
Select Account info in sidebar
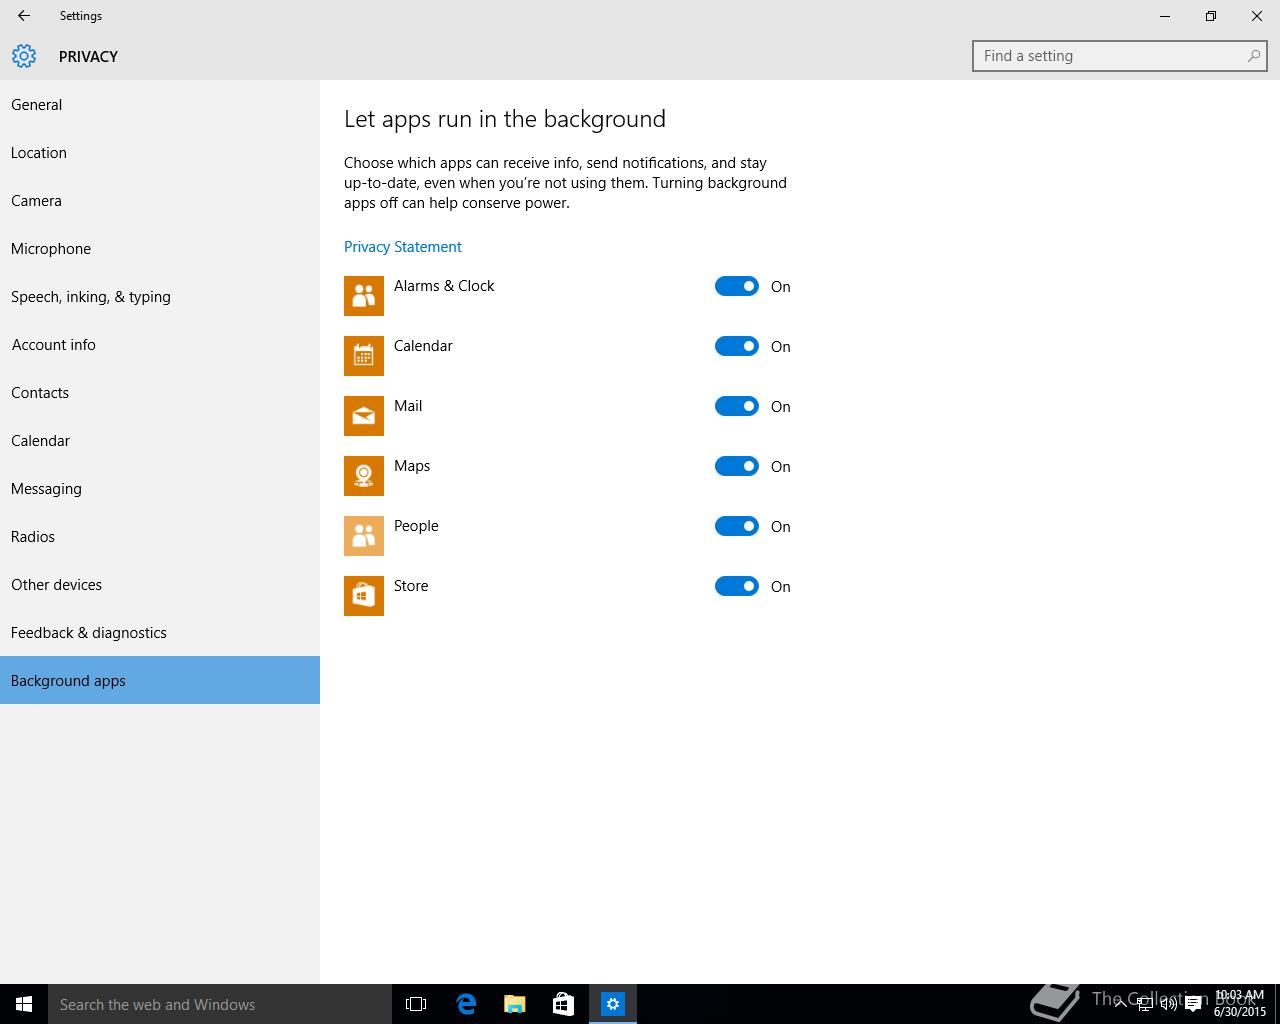(x=160, y=345)
